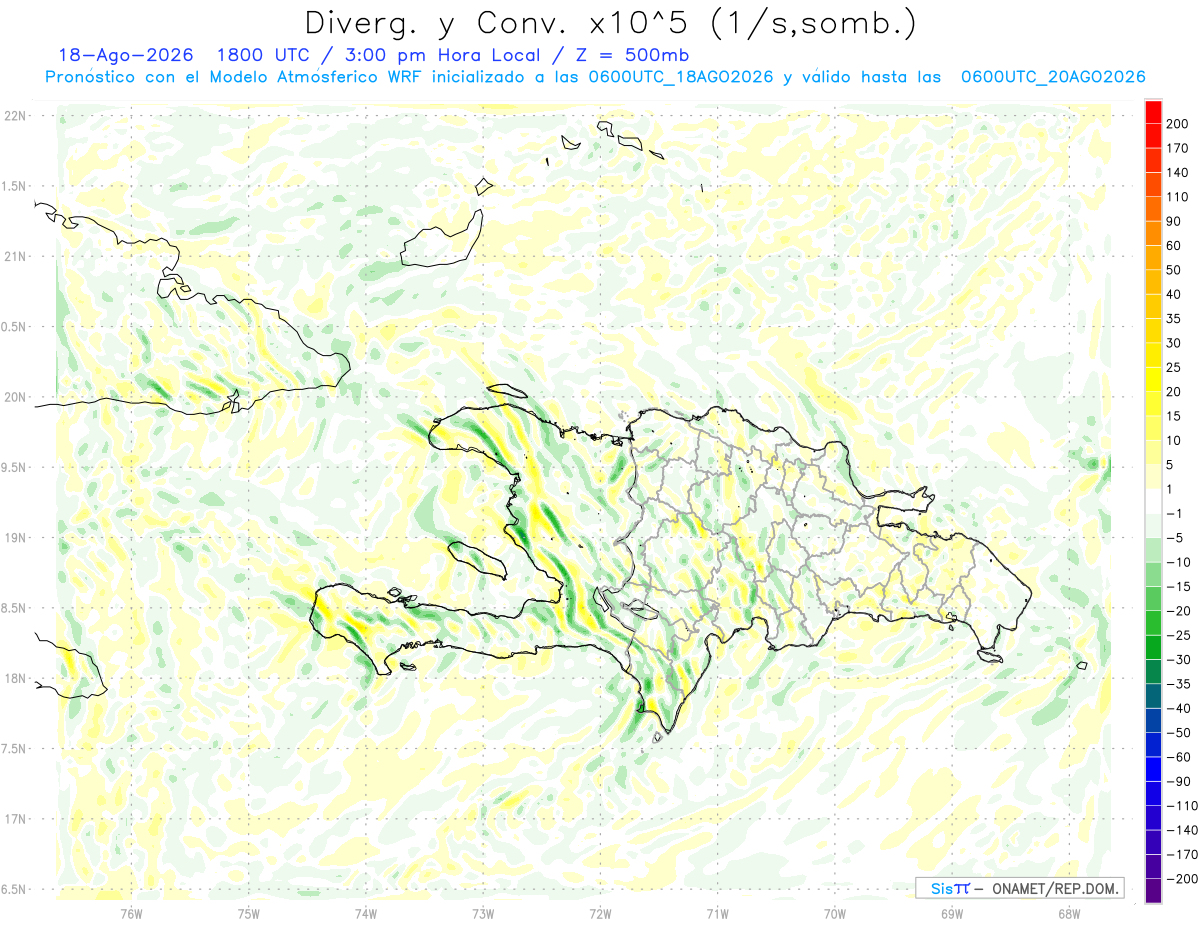Click the '9.5N' latitude label
This screenshot has width=1200, height=927.
(14, 467)
